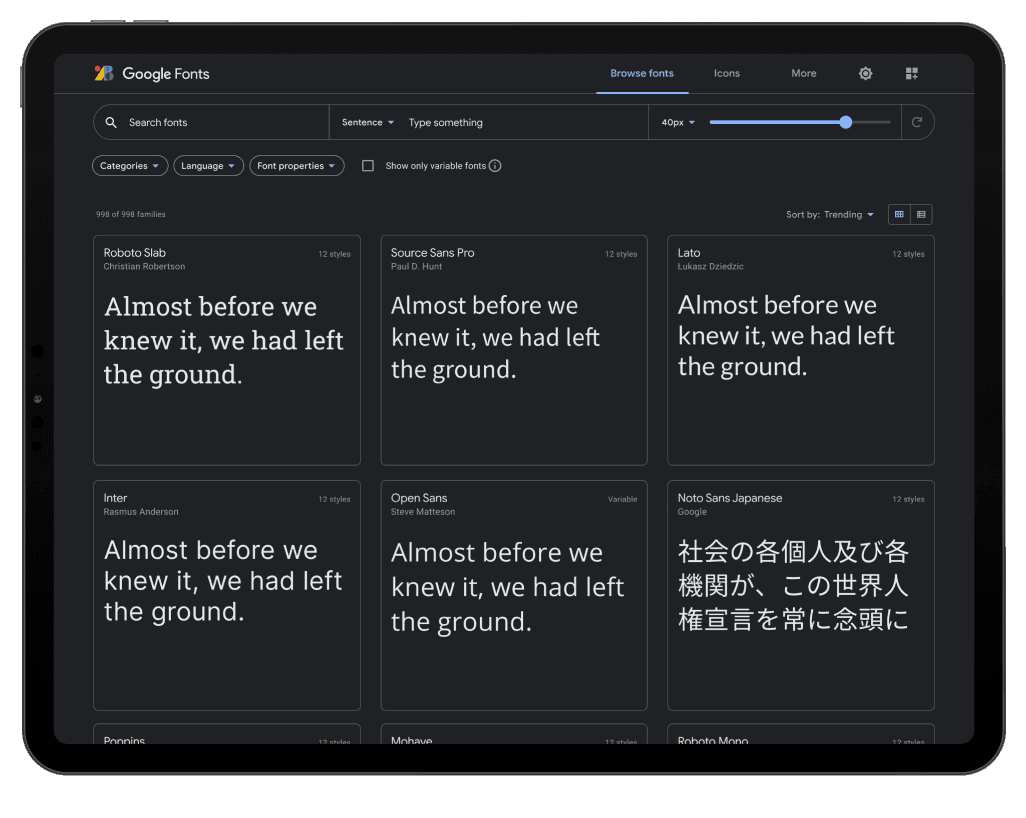Click the search magnifier icon
Viewport: 1026px width, 818px height.
tap(111, 122)
